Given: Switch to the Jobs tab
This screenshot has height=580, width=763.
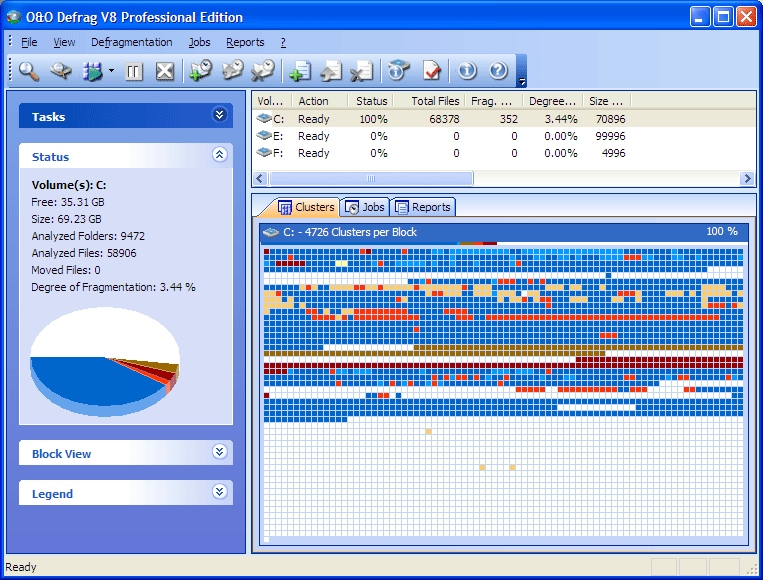Looking at the screenshot, I should tap(365, 207).
